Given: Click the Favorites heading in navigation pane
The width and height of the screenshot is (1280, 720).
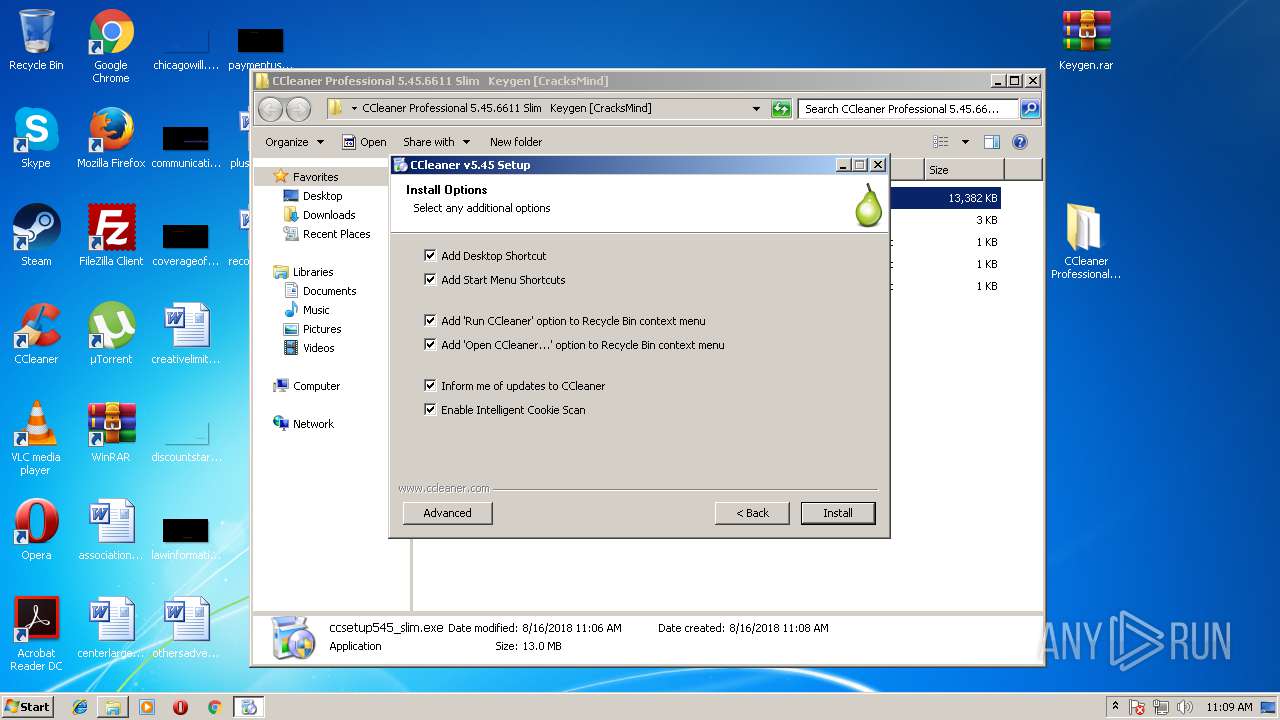Looking at the screenshot, I should click(315, 177).
